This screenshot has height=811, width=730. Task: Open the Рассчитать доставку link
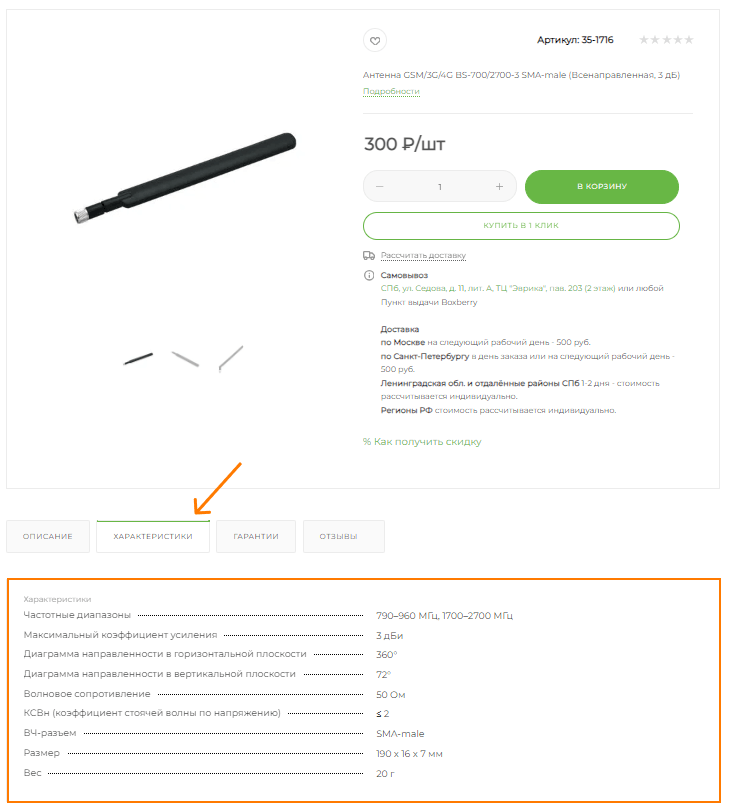pos(423,256)
